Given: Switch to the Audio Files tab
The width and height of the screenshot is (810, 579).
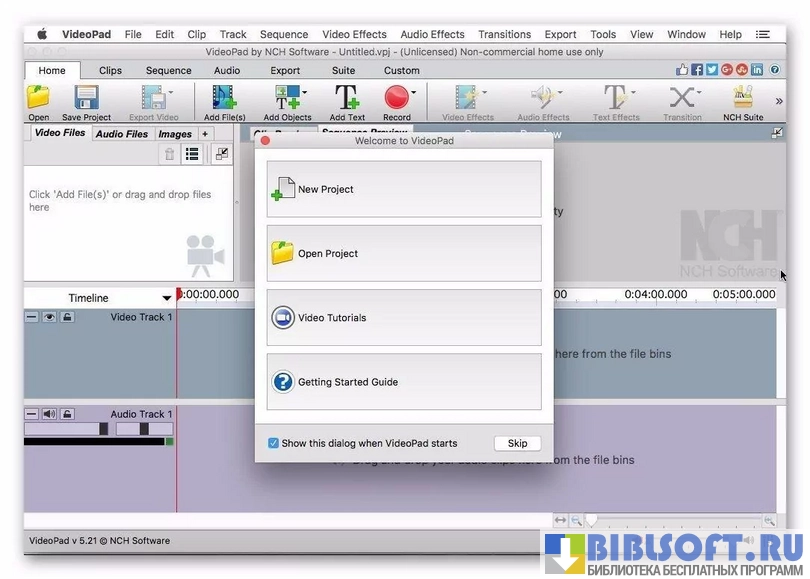Looking at the screenshot, I should [x=122, y=134].
